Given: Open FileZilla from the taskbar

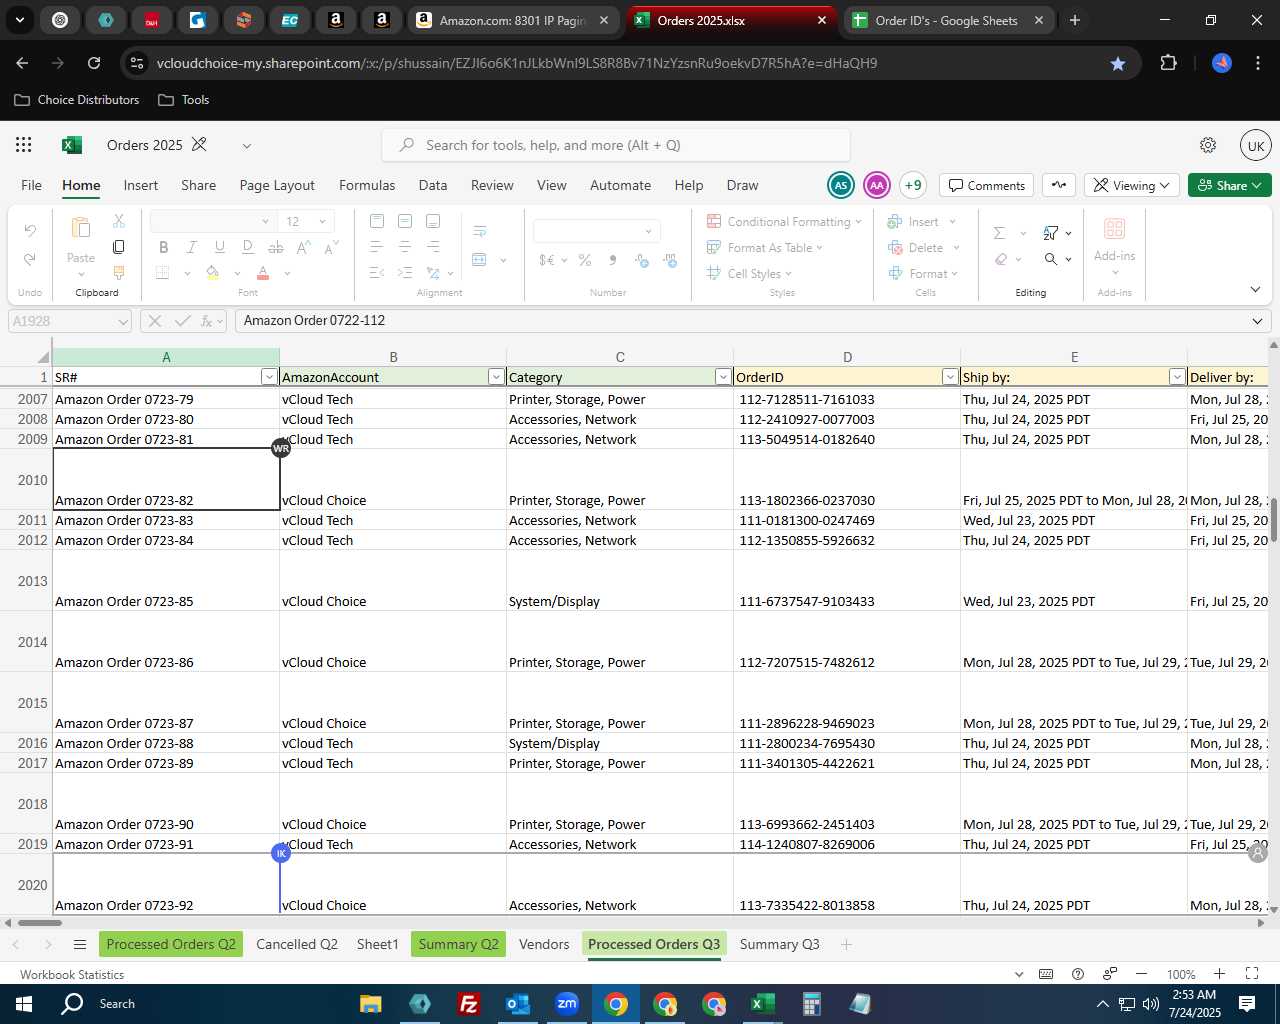Looking at the screenshot, I should pos(468,1004).
